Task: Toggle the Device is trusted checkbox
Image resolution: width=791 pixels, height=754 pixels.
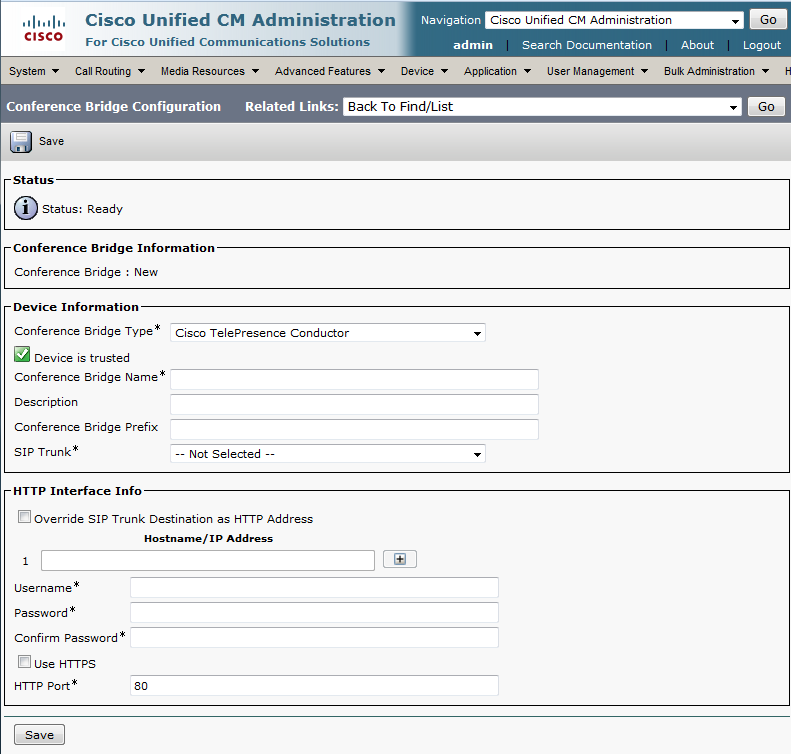Action: click(x=22, y=355)
